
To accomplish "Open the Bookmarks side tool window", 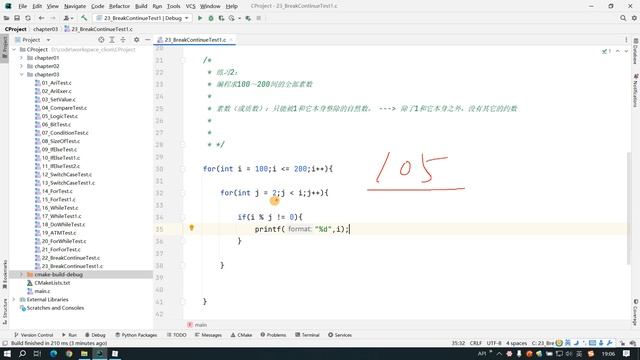I will click(4, 274).
